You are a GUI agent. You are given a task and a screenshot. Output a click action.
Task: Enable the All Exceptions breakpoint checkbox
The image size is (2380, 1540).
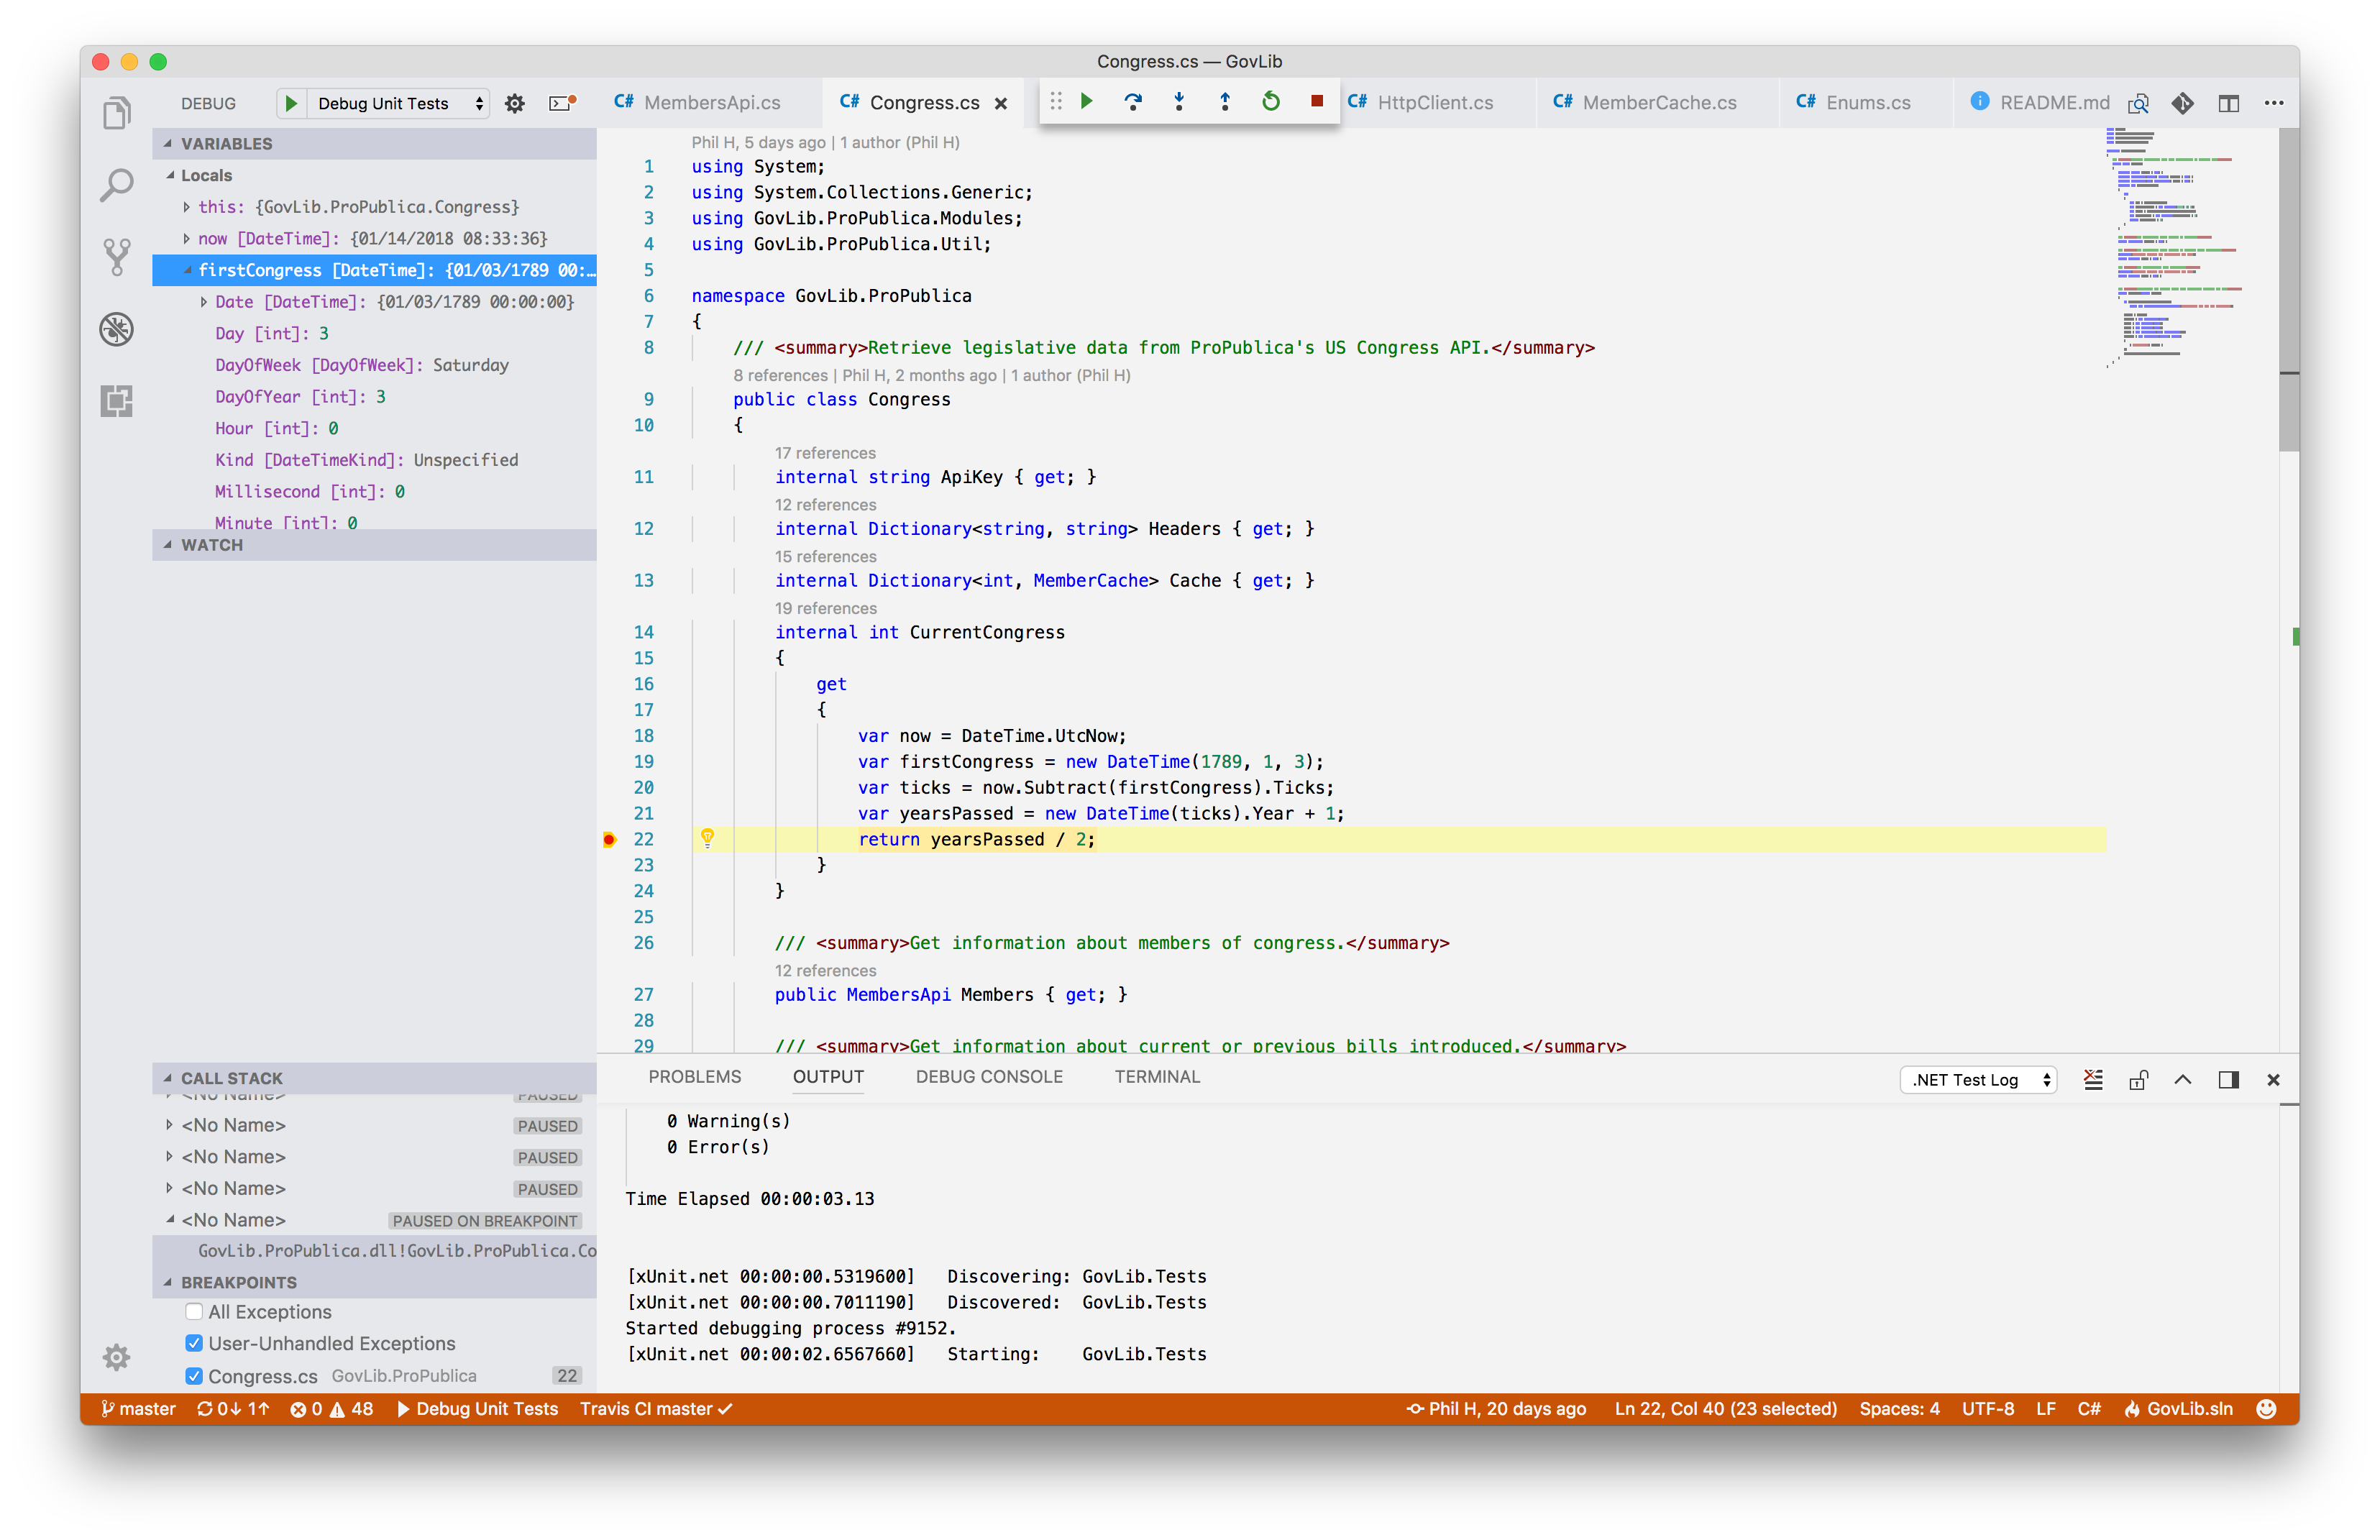coord(194,1312)
